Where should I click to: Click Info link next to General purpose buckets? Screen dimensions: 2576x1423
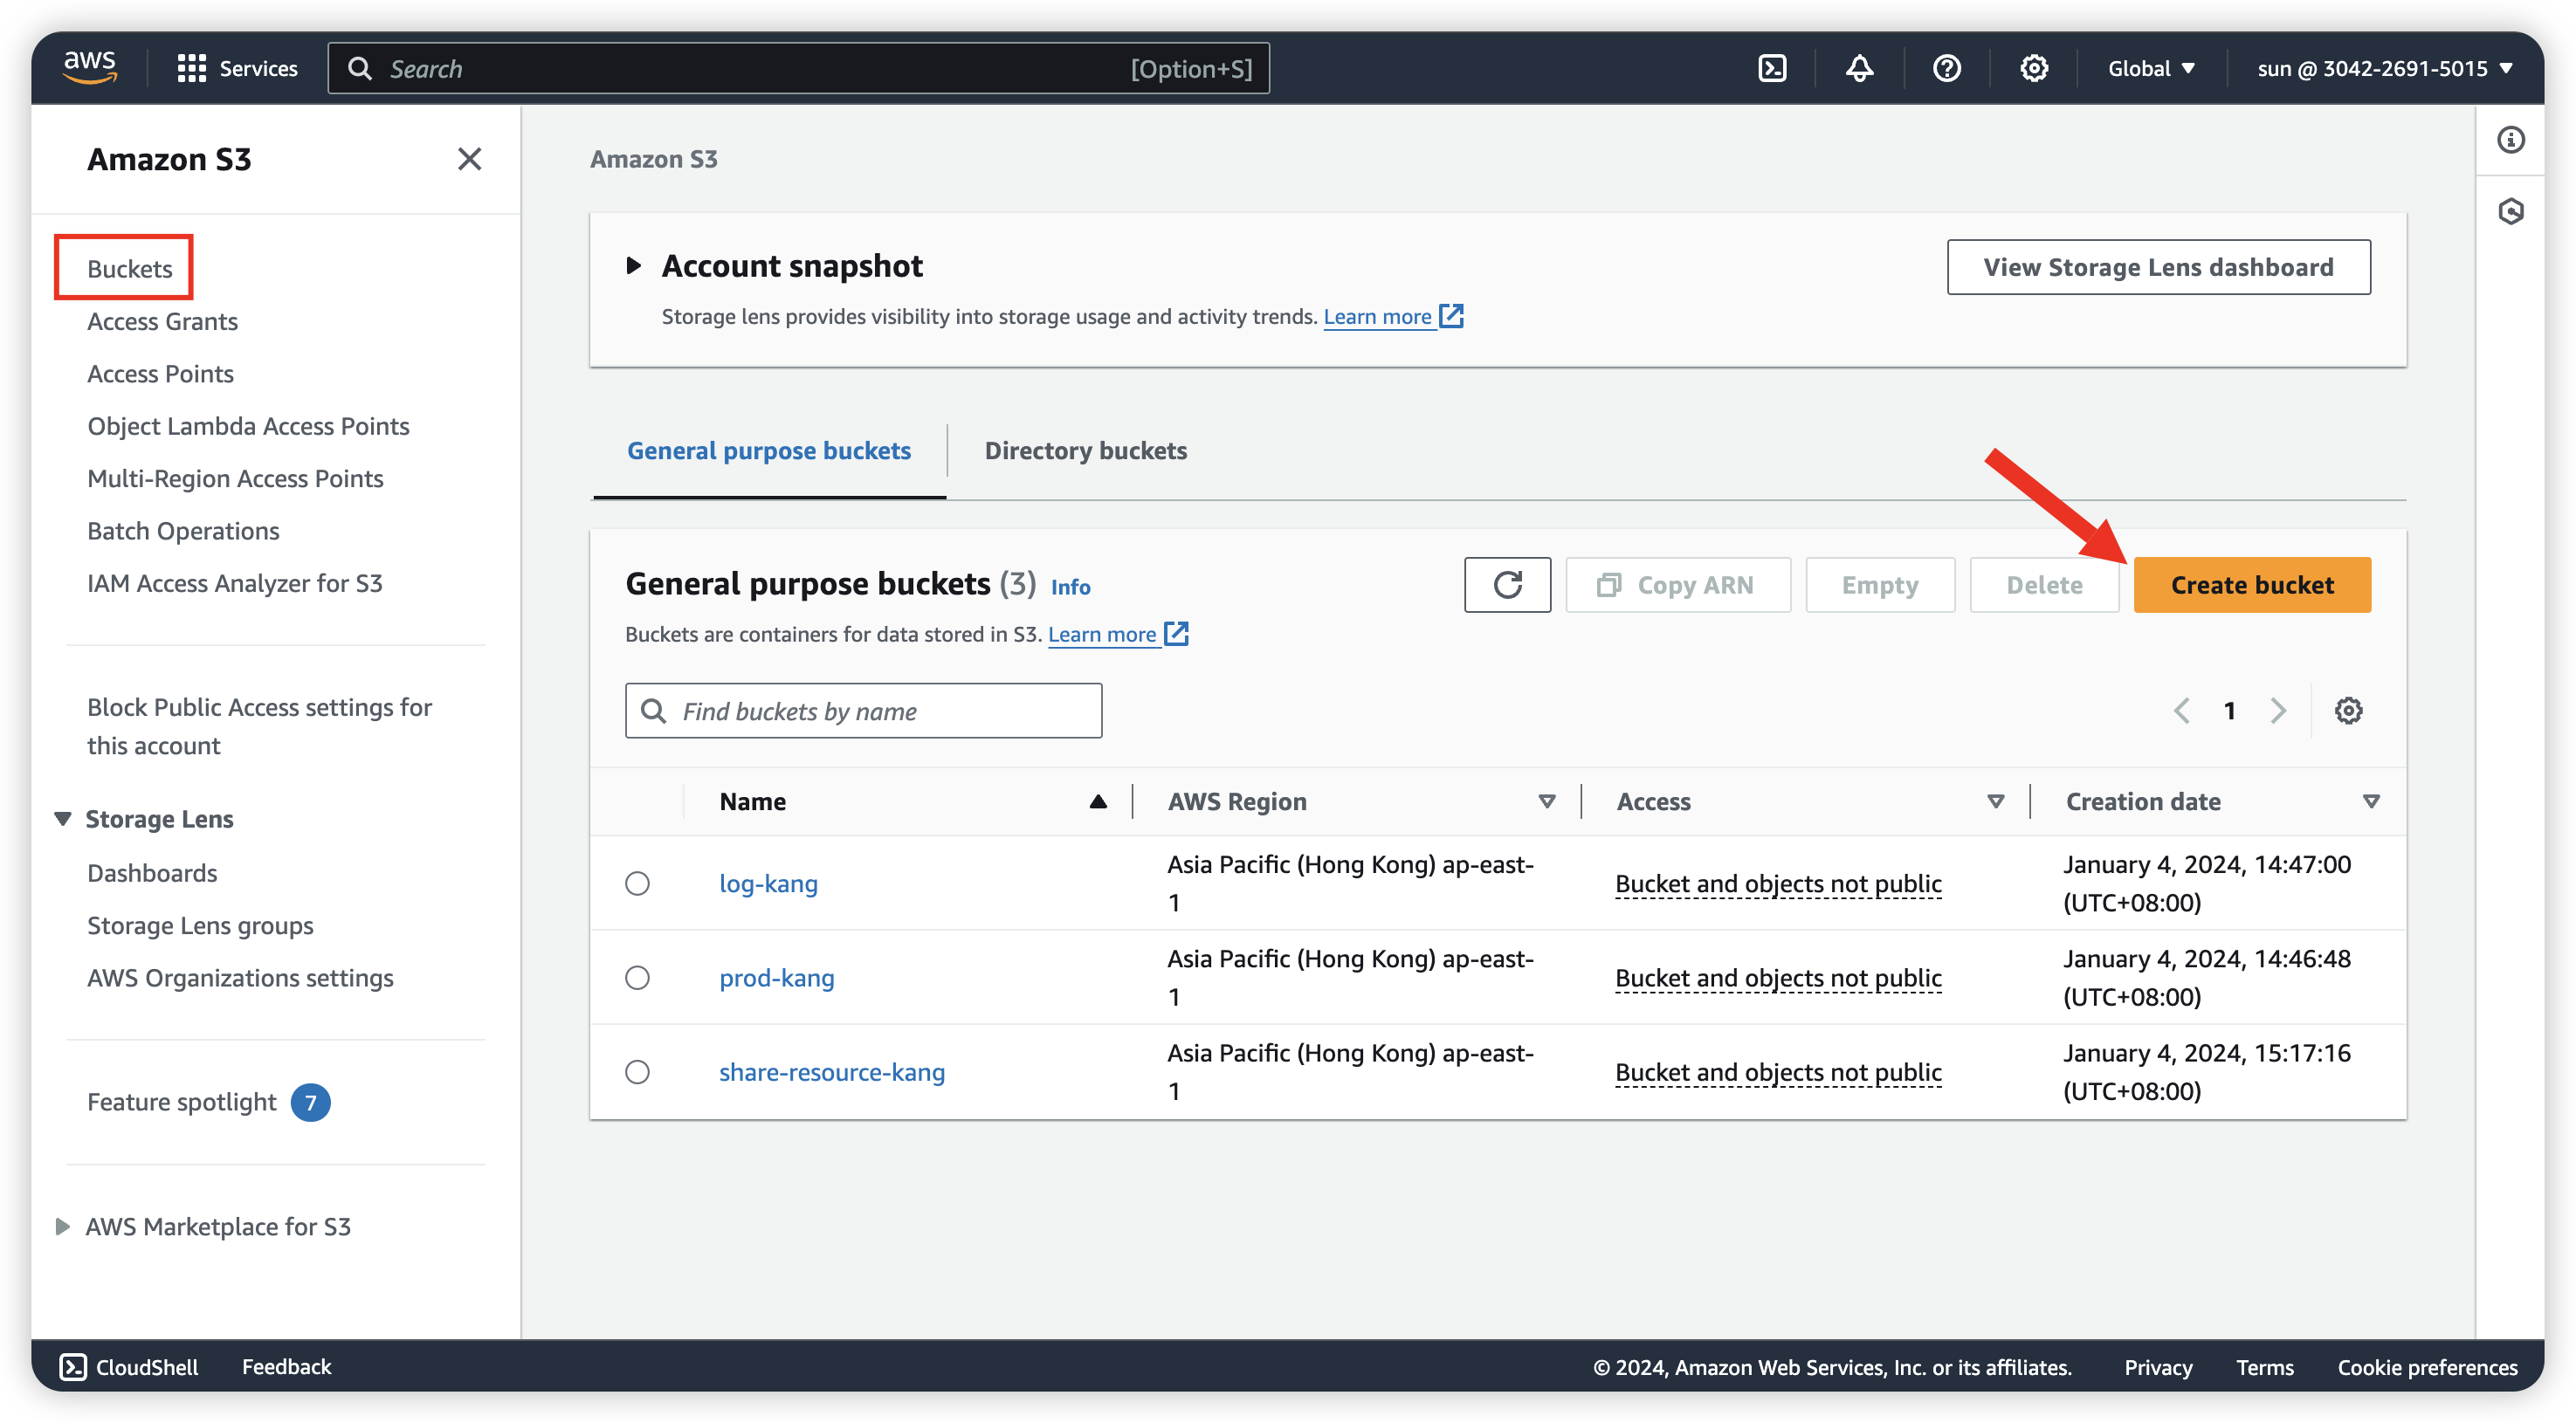(1070, 586)
